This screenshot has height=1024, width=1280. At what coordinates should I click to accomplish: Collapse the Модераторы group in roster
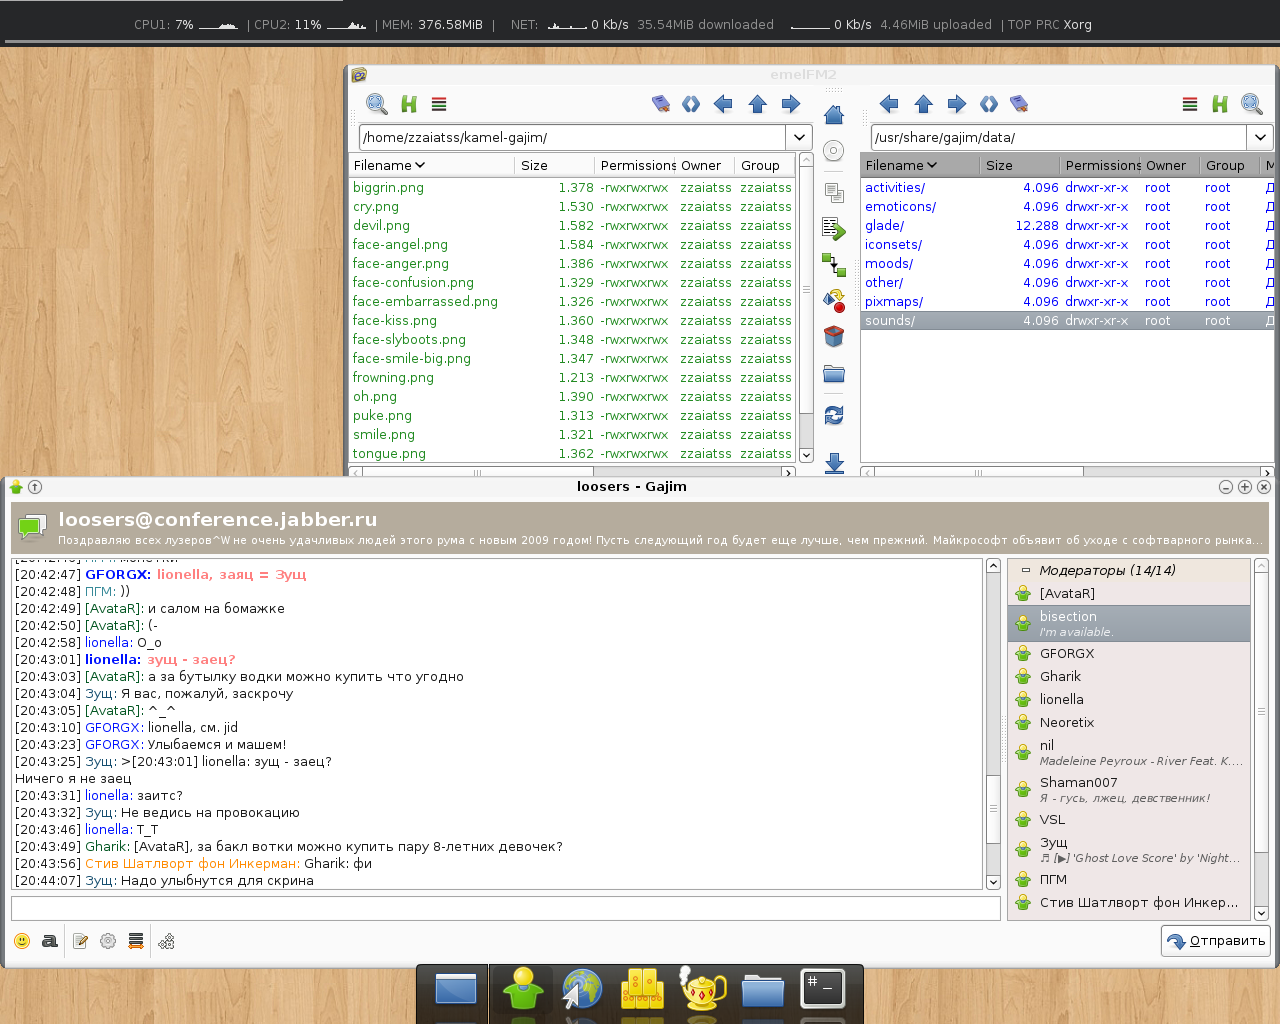click(1025, 571)
